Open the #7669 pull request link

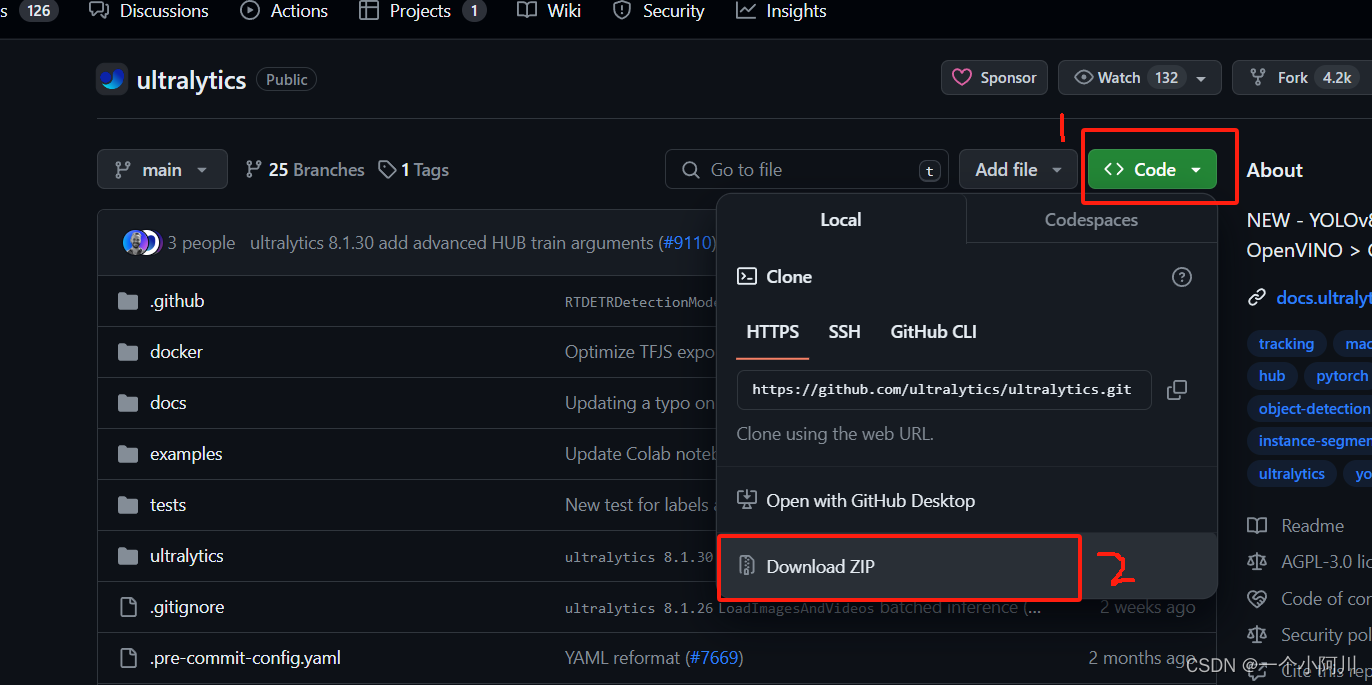[x=714, y=658]
